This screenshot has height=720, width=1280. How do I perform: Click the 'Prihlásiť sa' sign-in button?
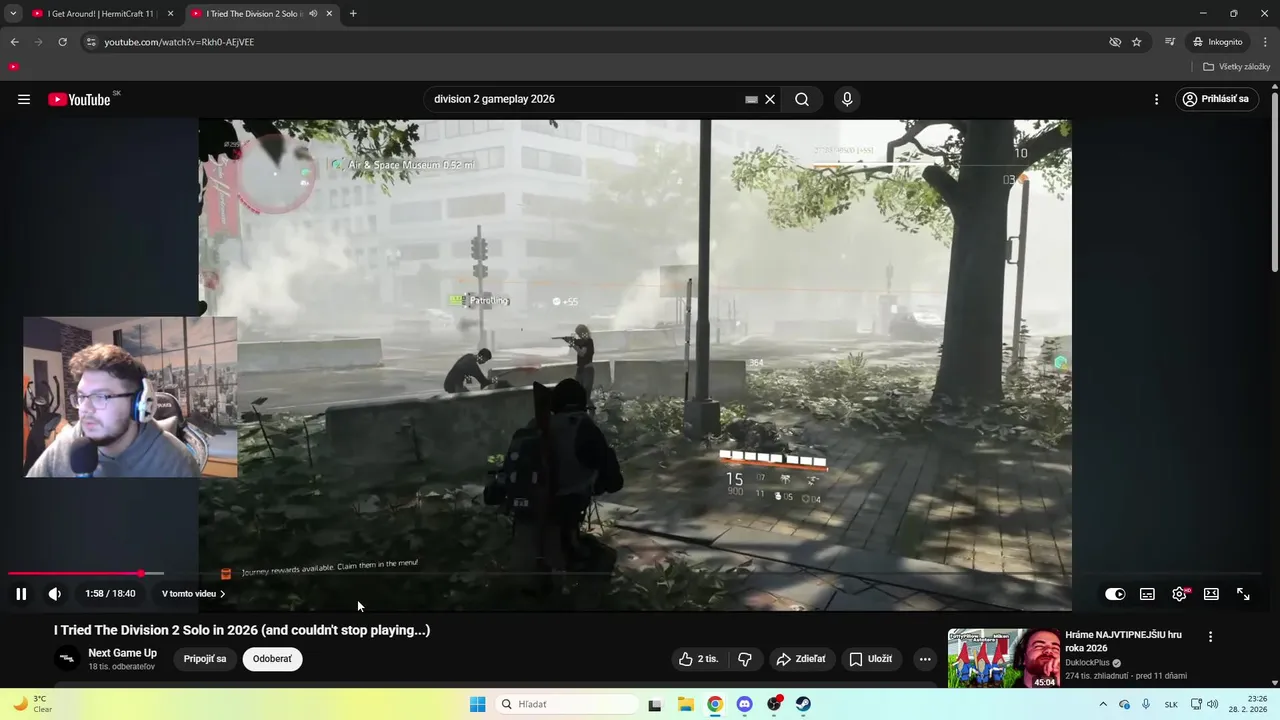point(1216,99)
